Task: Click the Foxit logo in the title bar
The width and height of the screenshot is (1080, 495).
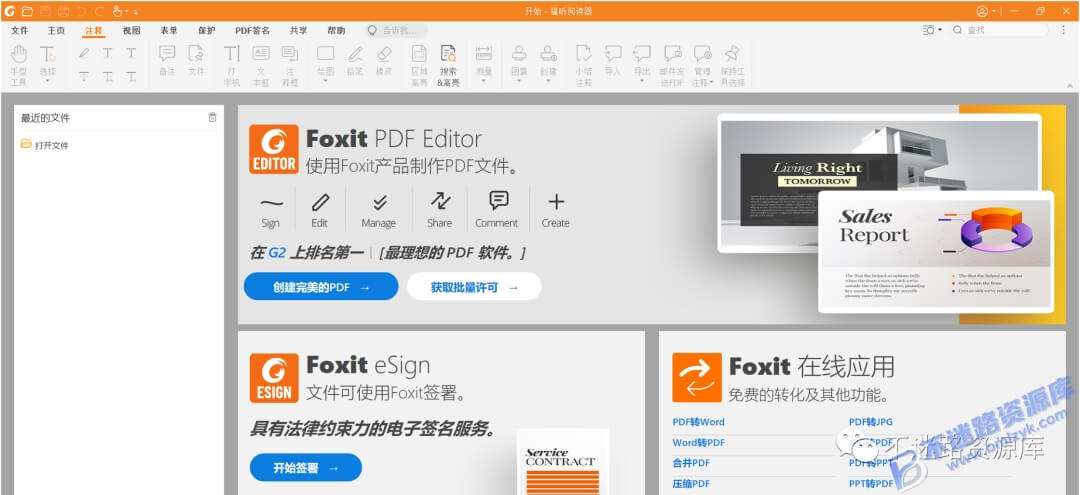Action: point(10,11)
